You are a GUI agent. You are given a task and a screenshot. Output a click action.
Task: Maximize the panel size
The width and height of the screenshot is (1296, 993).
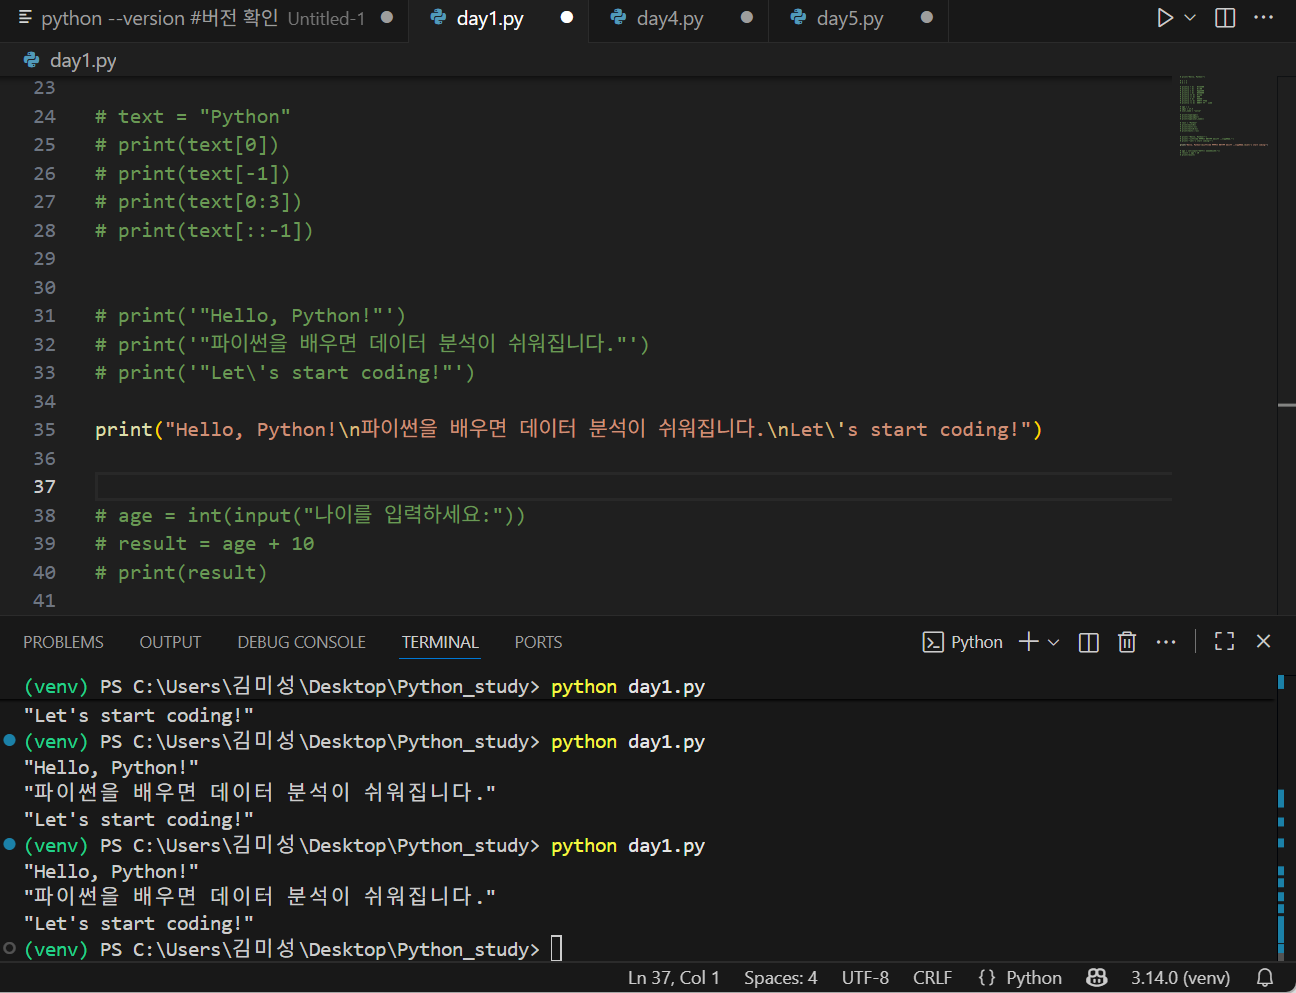(1224, 642)
